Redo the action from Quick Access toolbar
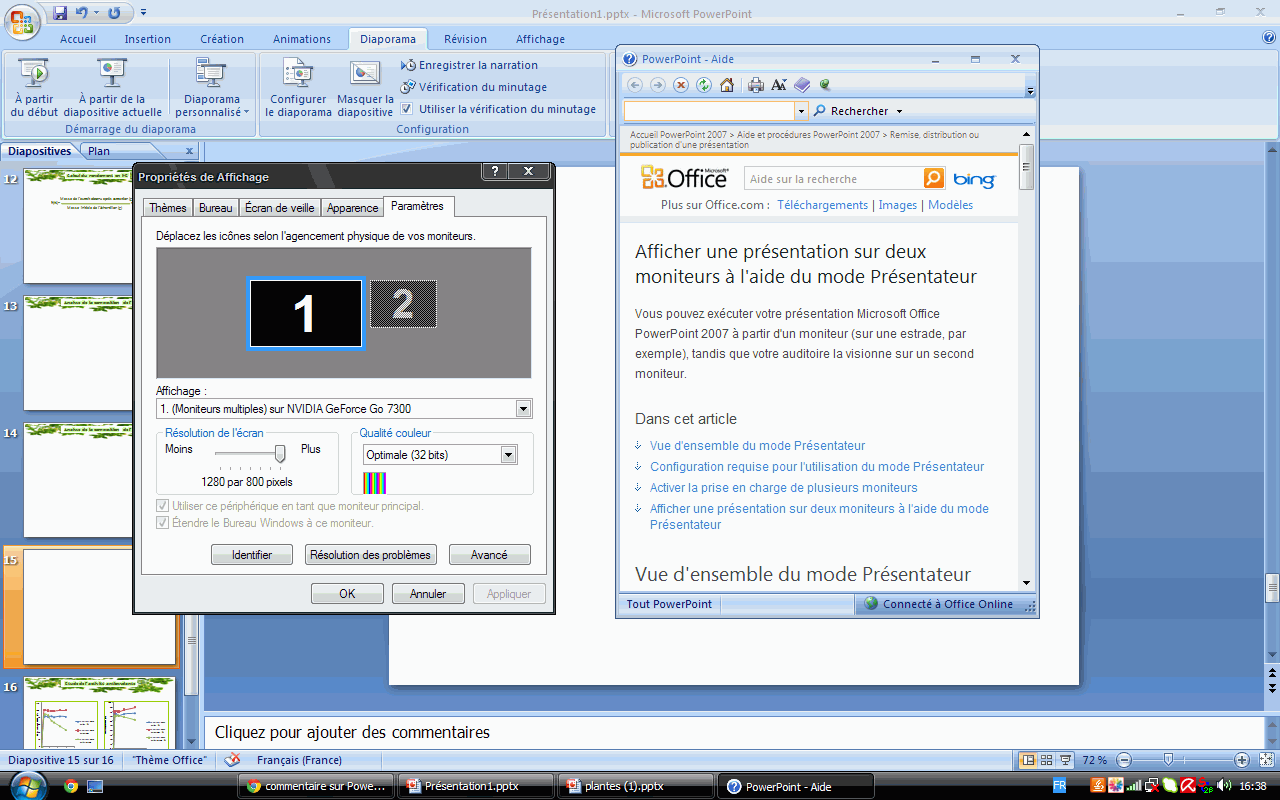This screenshot has height=800, width=1280. tap(114, 13)
